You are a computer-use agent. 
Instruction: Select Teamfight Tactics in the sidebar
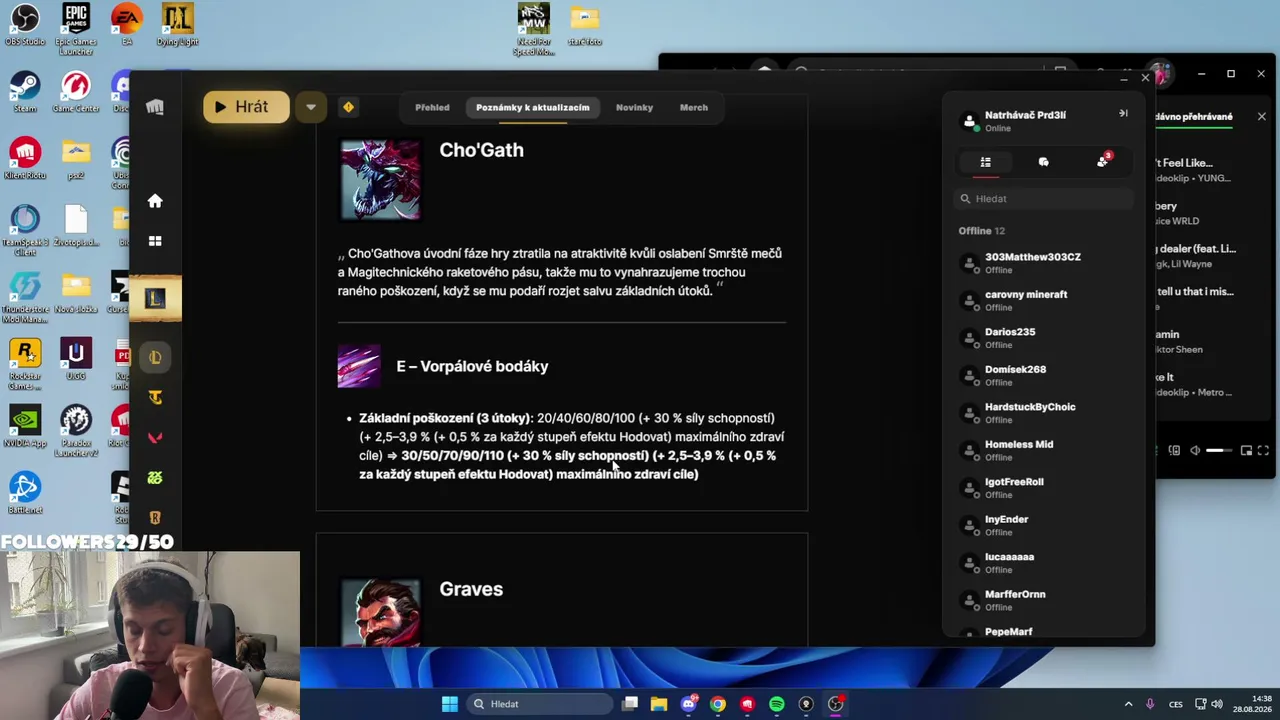155,397
